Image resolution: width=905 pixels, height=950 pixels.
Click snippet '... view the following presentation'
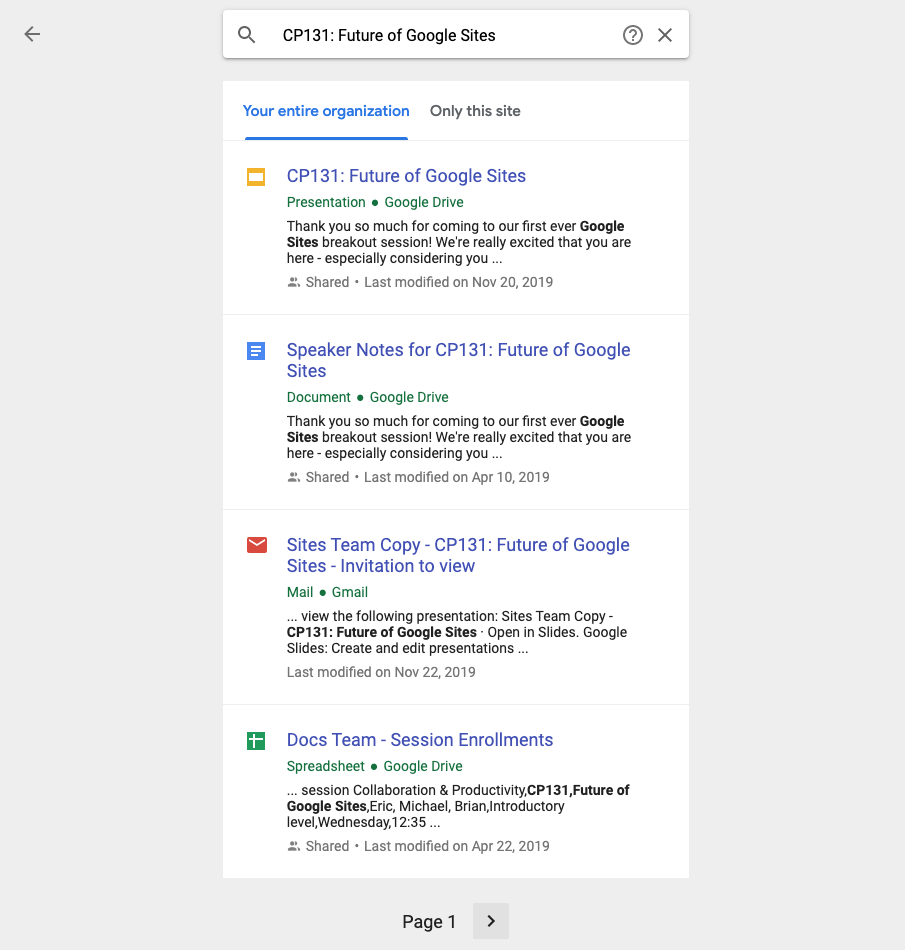(457, 633)
